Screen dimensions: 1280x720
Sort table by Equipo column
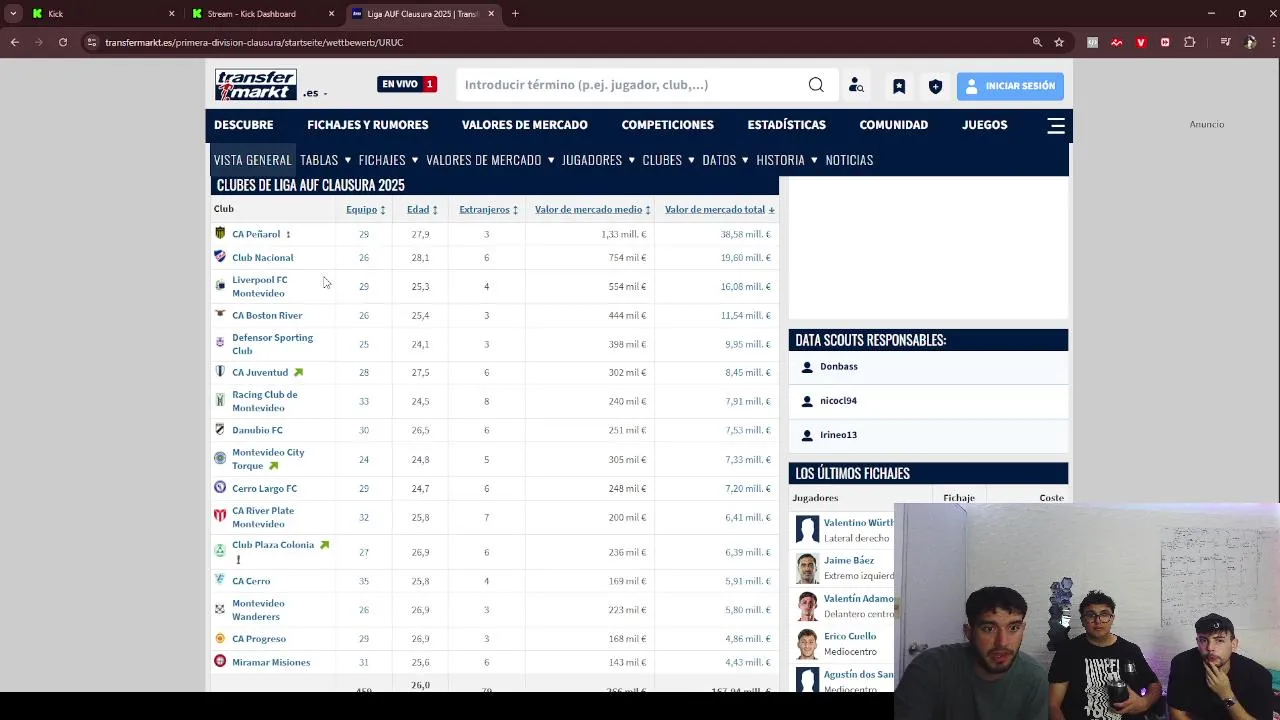(x=366, y=210)
